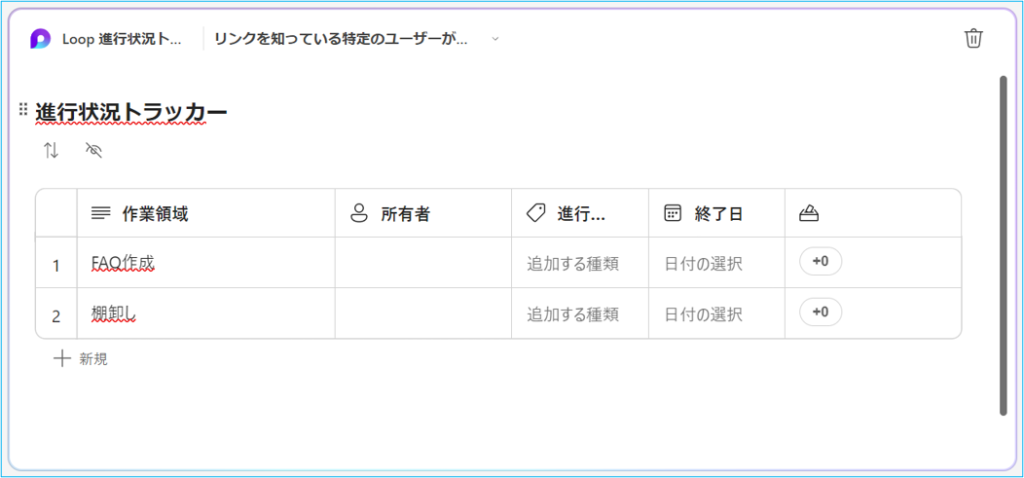
Task: Delete the component with trash icon
Action: coord(973,39)
